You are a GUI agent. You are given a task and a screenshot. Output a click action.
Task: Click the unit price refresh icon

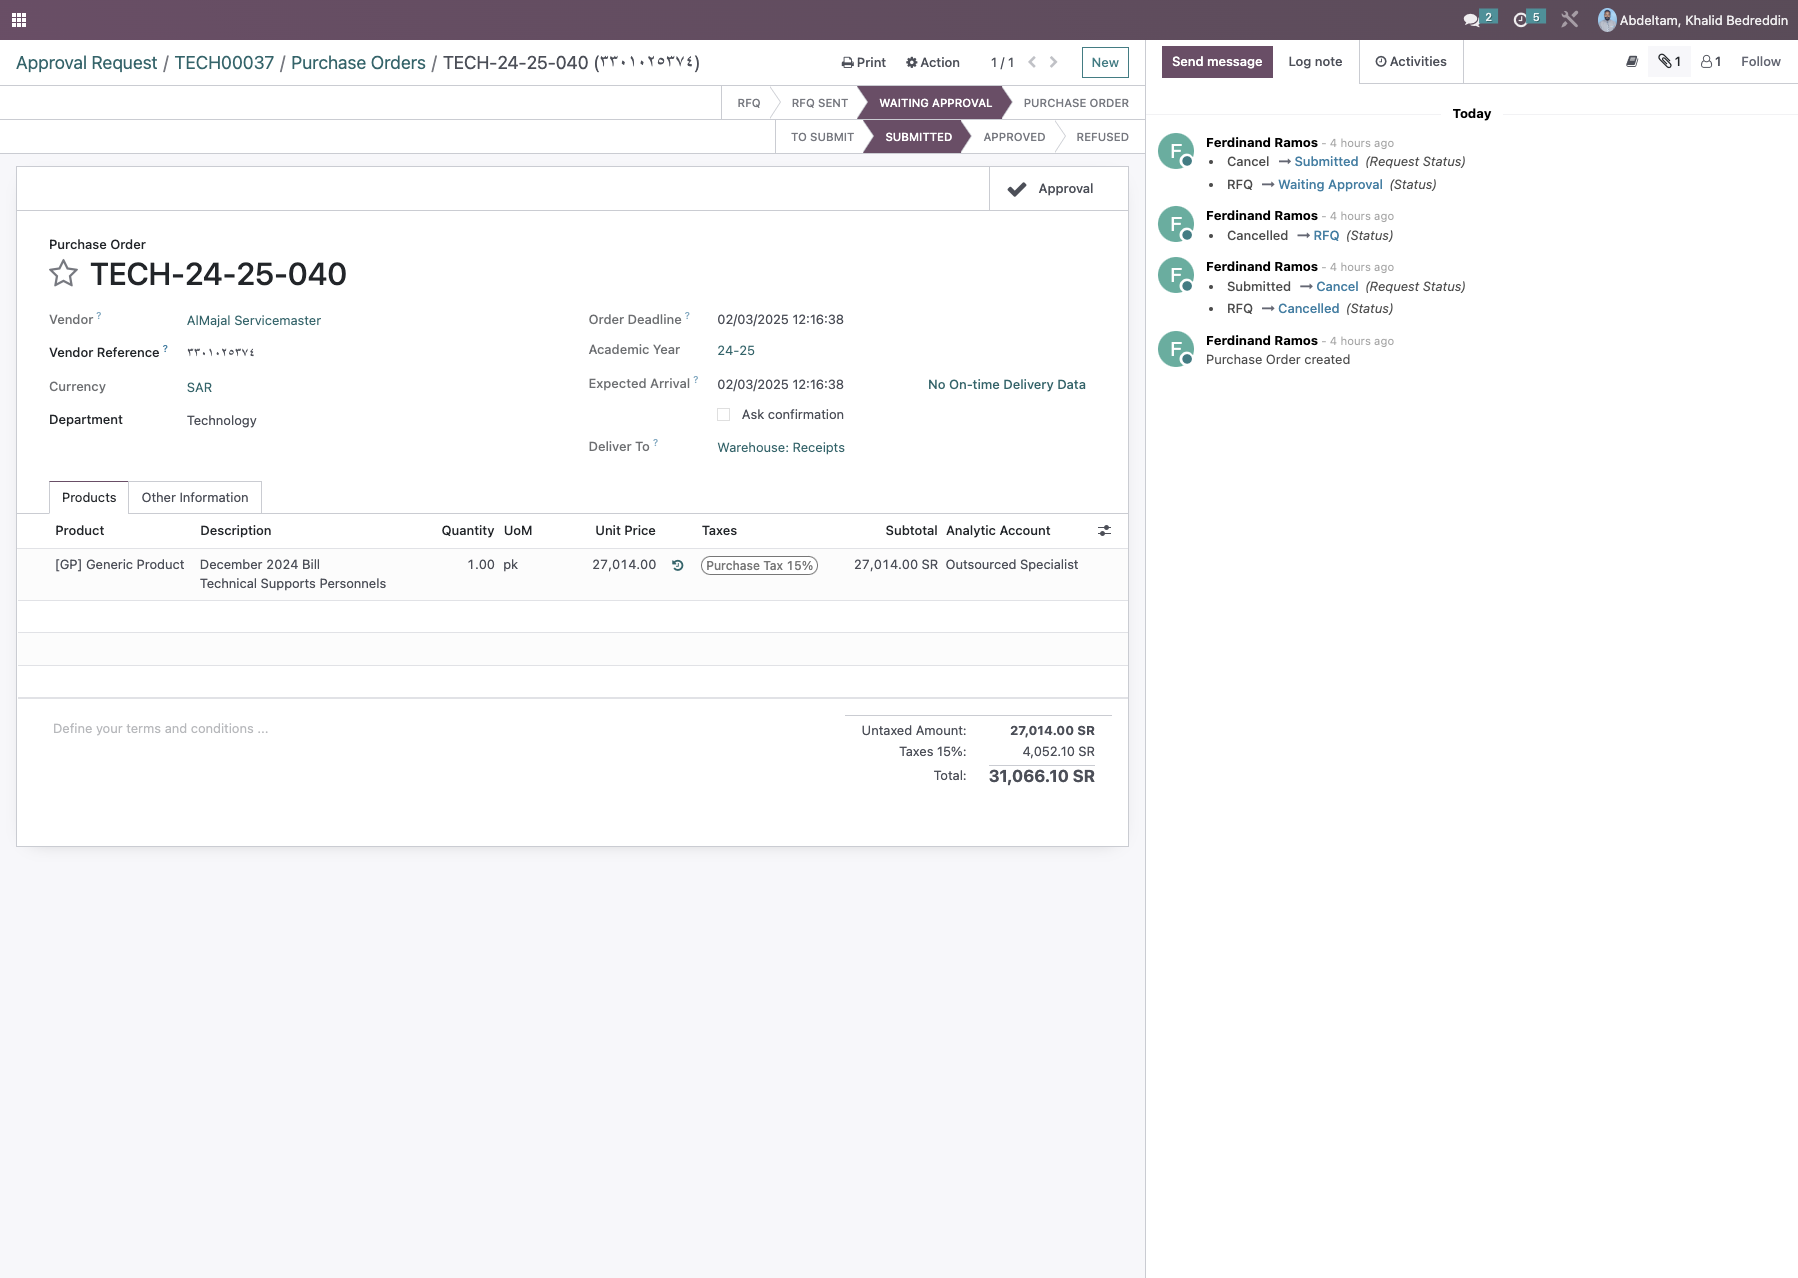(x=677, y=565)
